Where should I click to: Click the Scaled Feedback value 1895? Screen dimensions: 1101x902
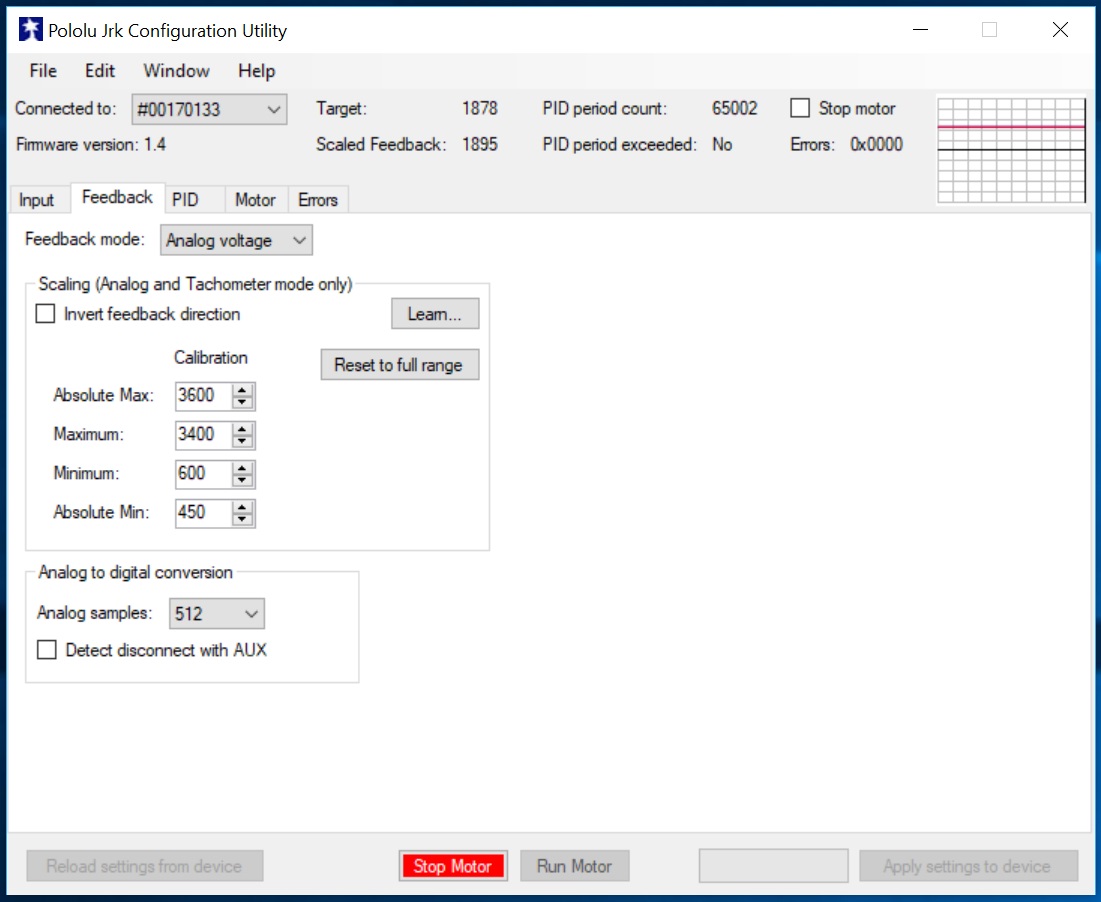480,145
